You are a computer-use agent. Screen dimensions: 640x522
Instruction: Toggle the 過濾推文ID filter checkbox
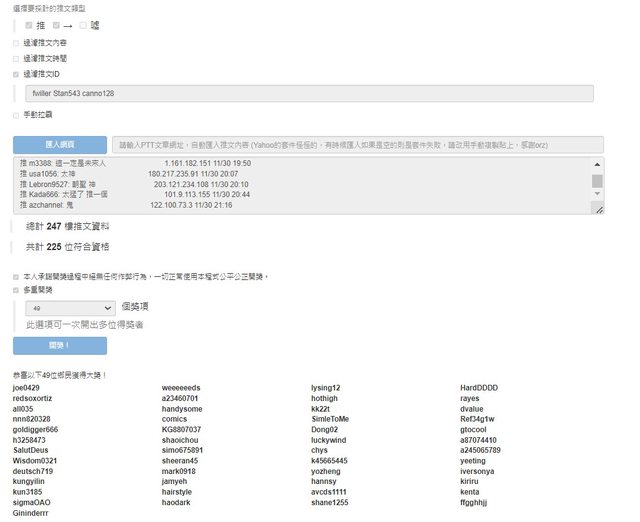click(x=16, y=73)
